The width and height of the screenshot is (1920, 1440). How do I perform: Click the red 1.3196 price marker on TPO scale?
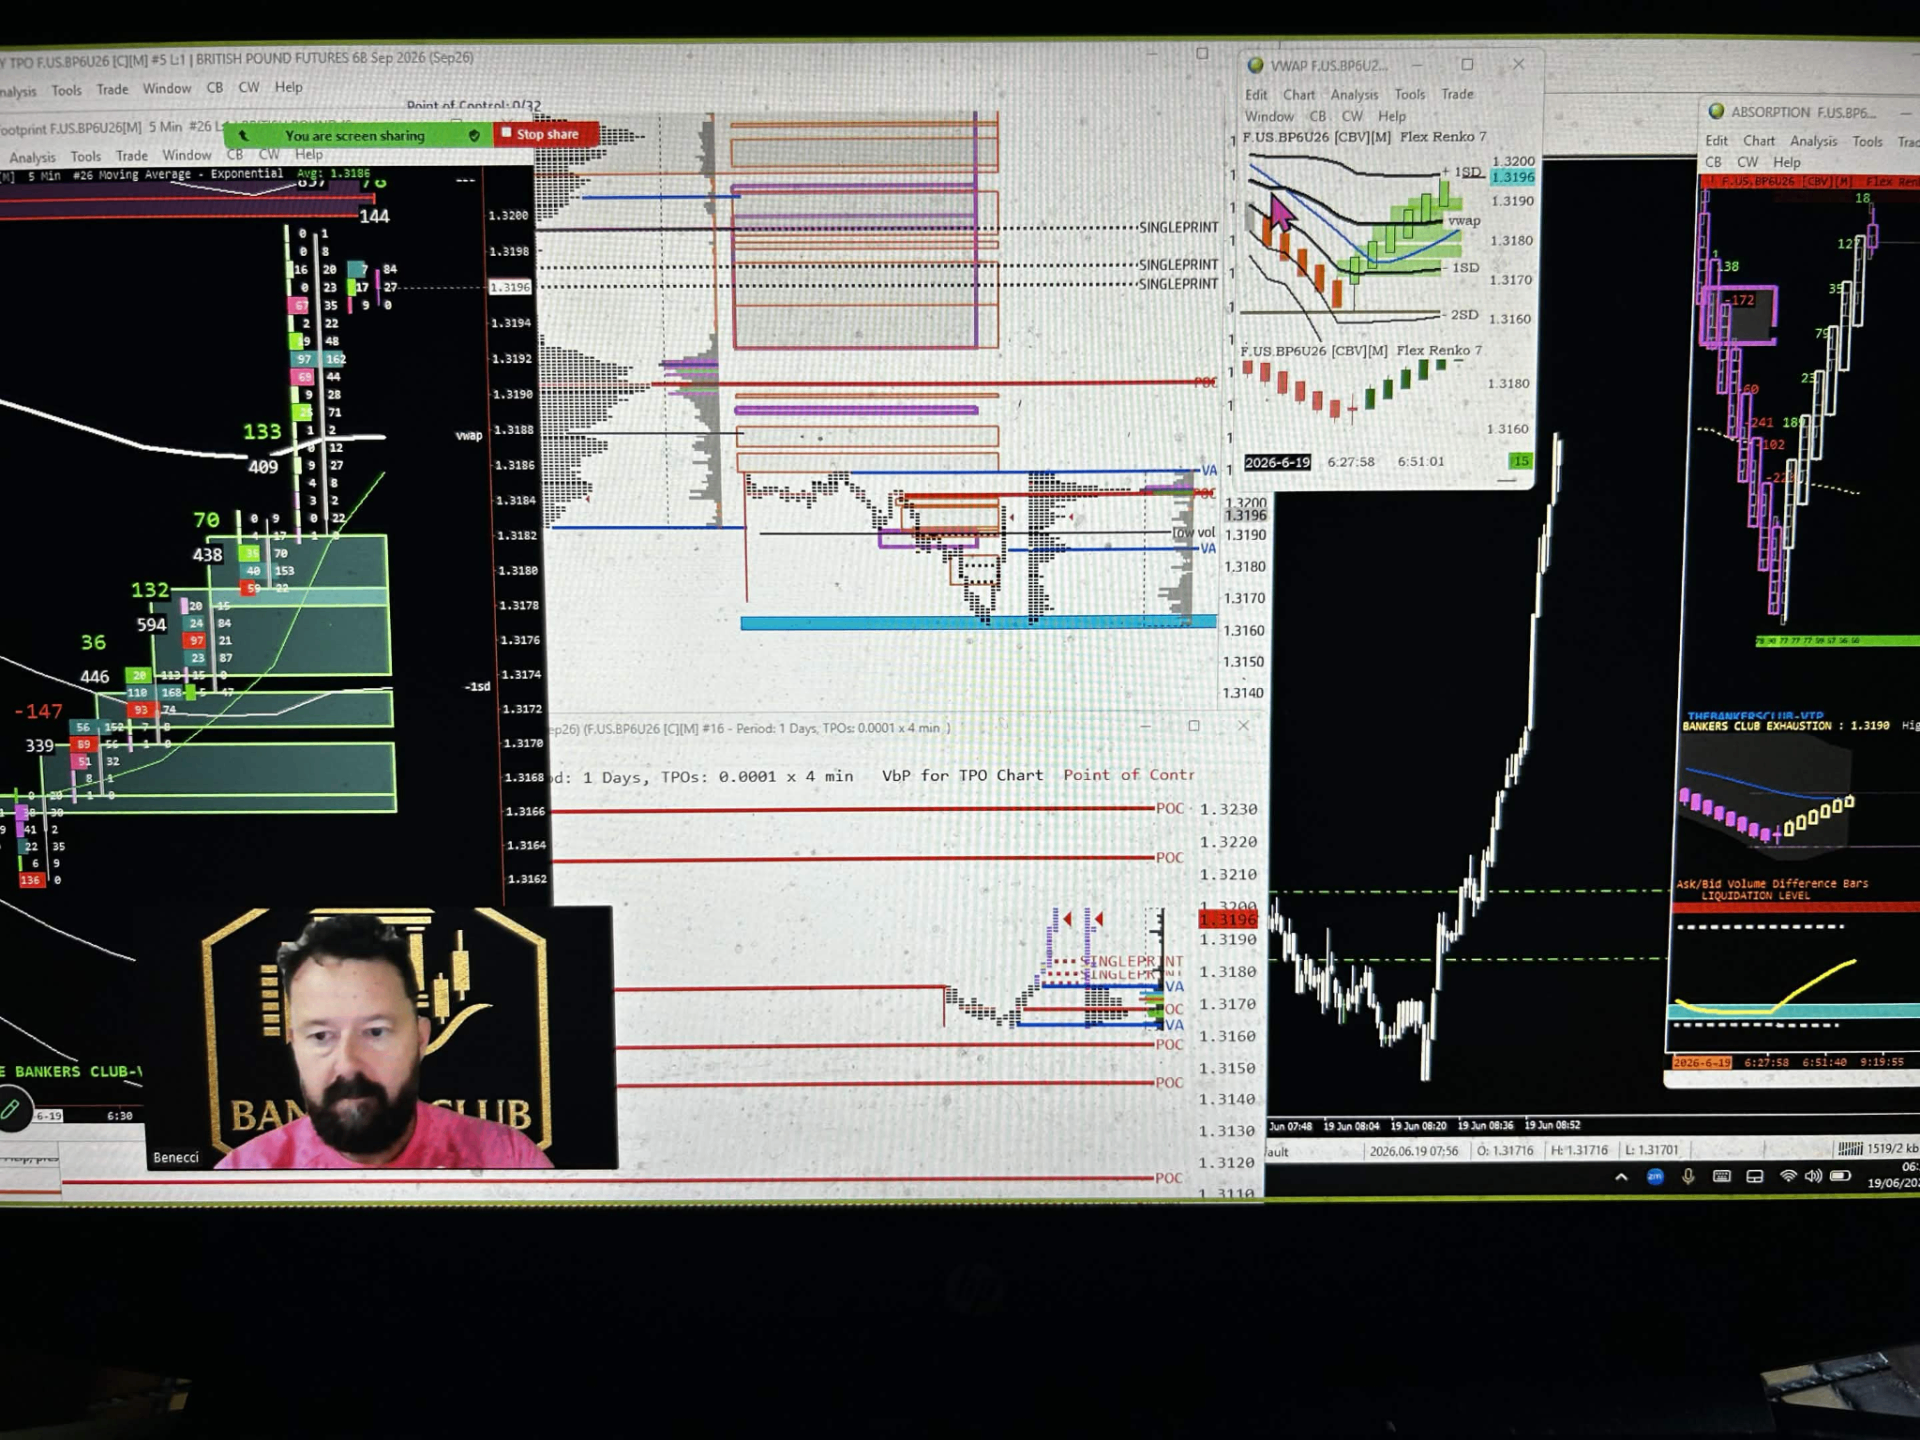tap(1227, 919)
